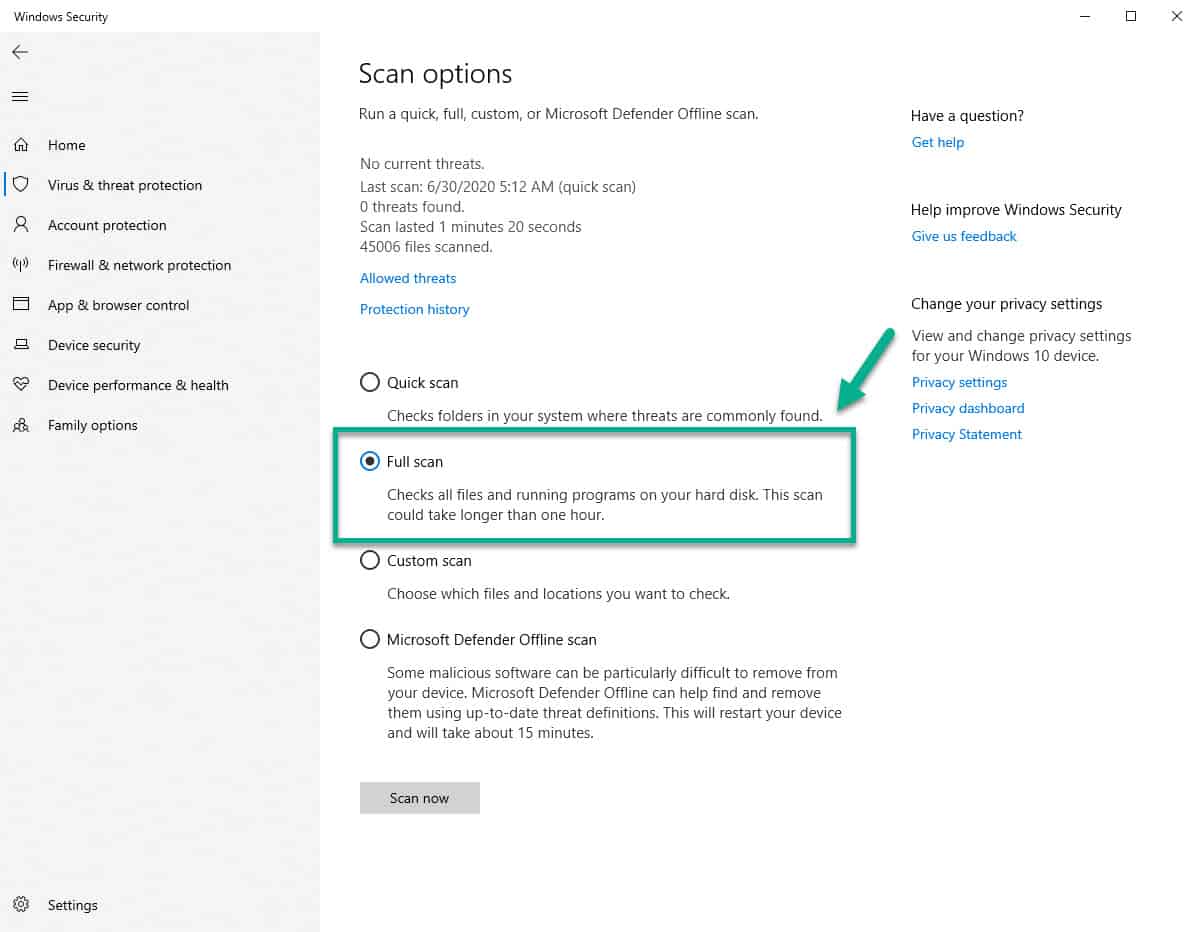Select the Custom scan radio button
Viewport: 1200px width, 932px height.
[x=370, y=560]
